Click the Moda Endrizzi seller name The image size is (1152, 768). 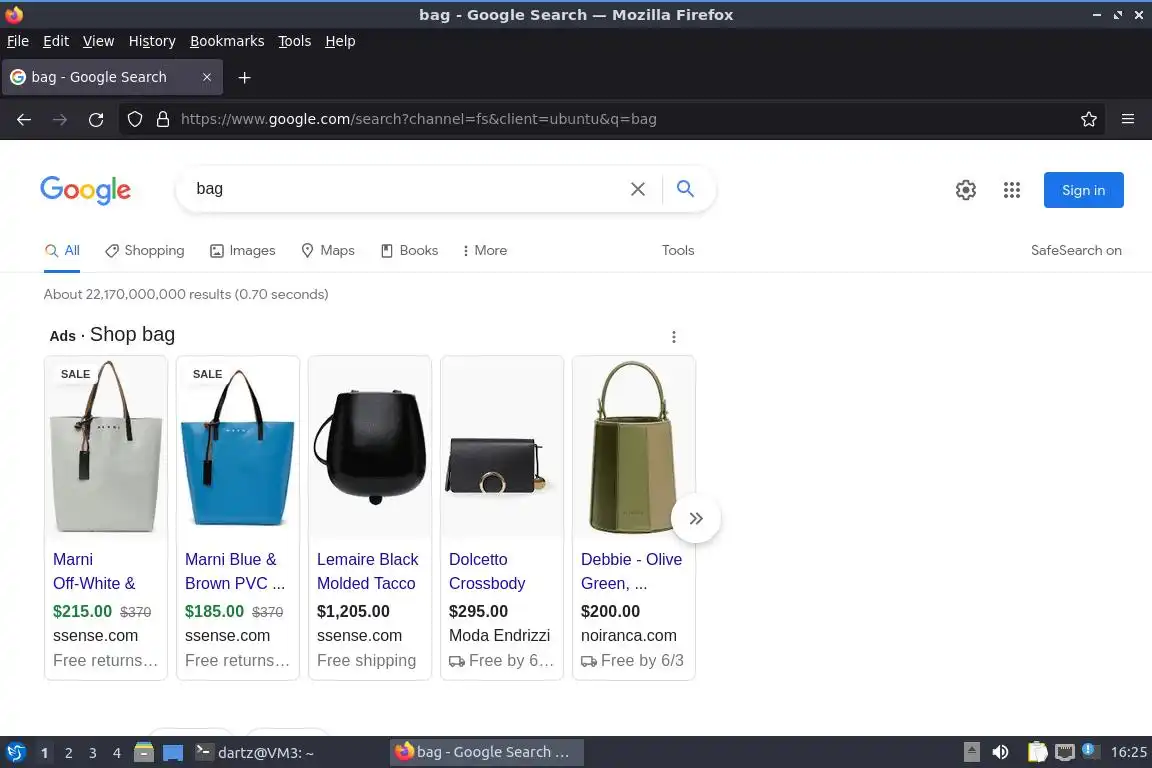click(x=500, y=636)
